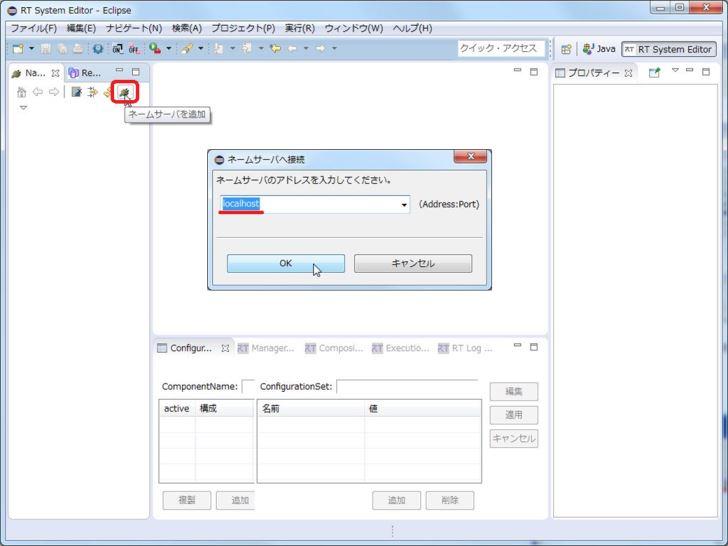Click キャンセル in the name server dialog
The width and height of the screenshot is (728, 546).
413,263
